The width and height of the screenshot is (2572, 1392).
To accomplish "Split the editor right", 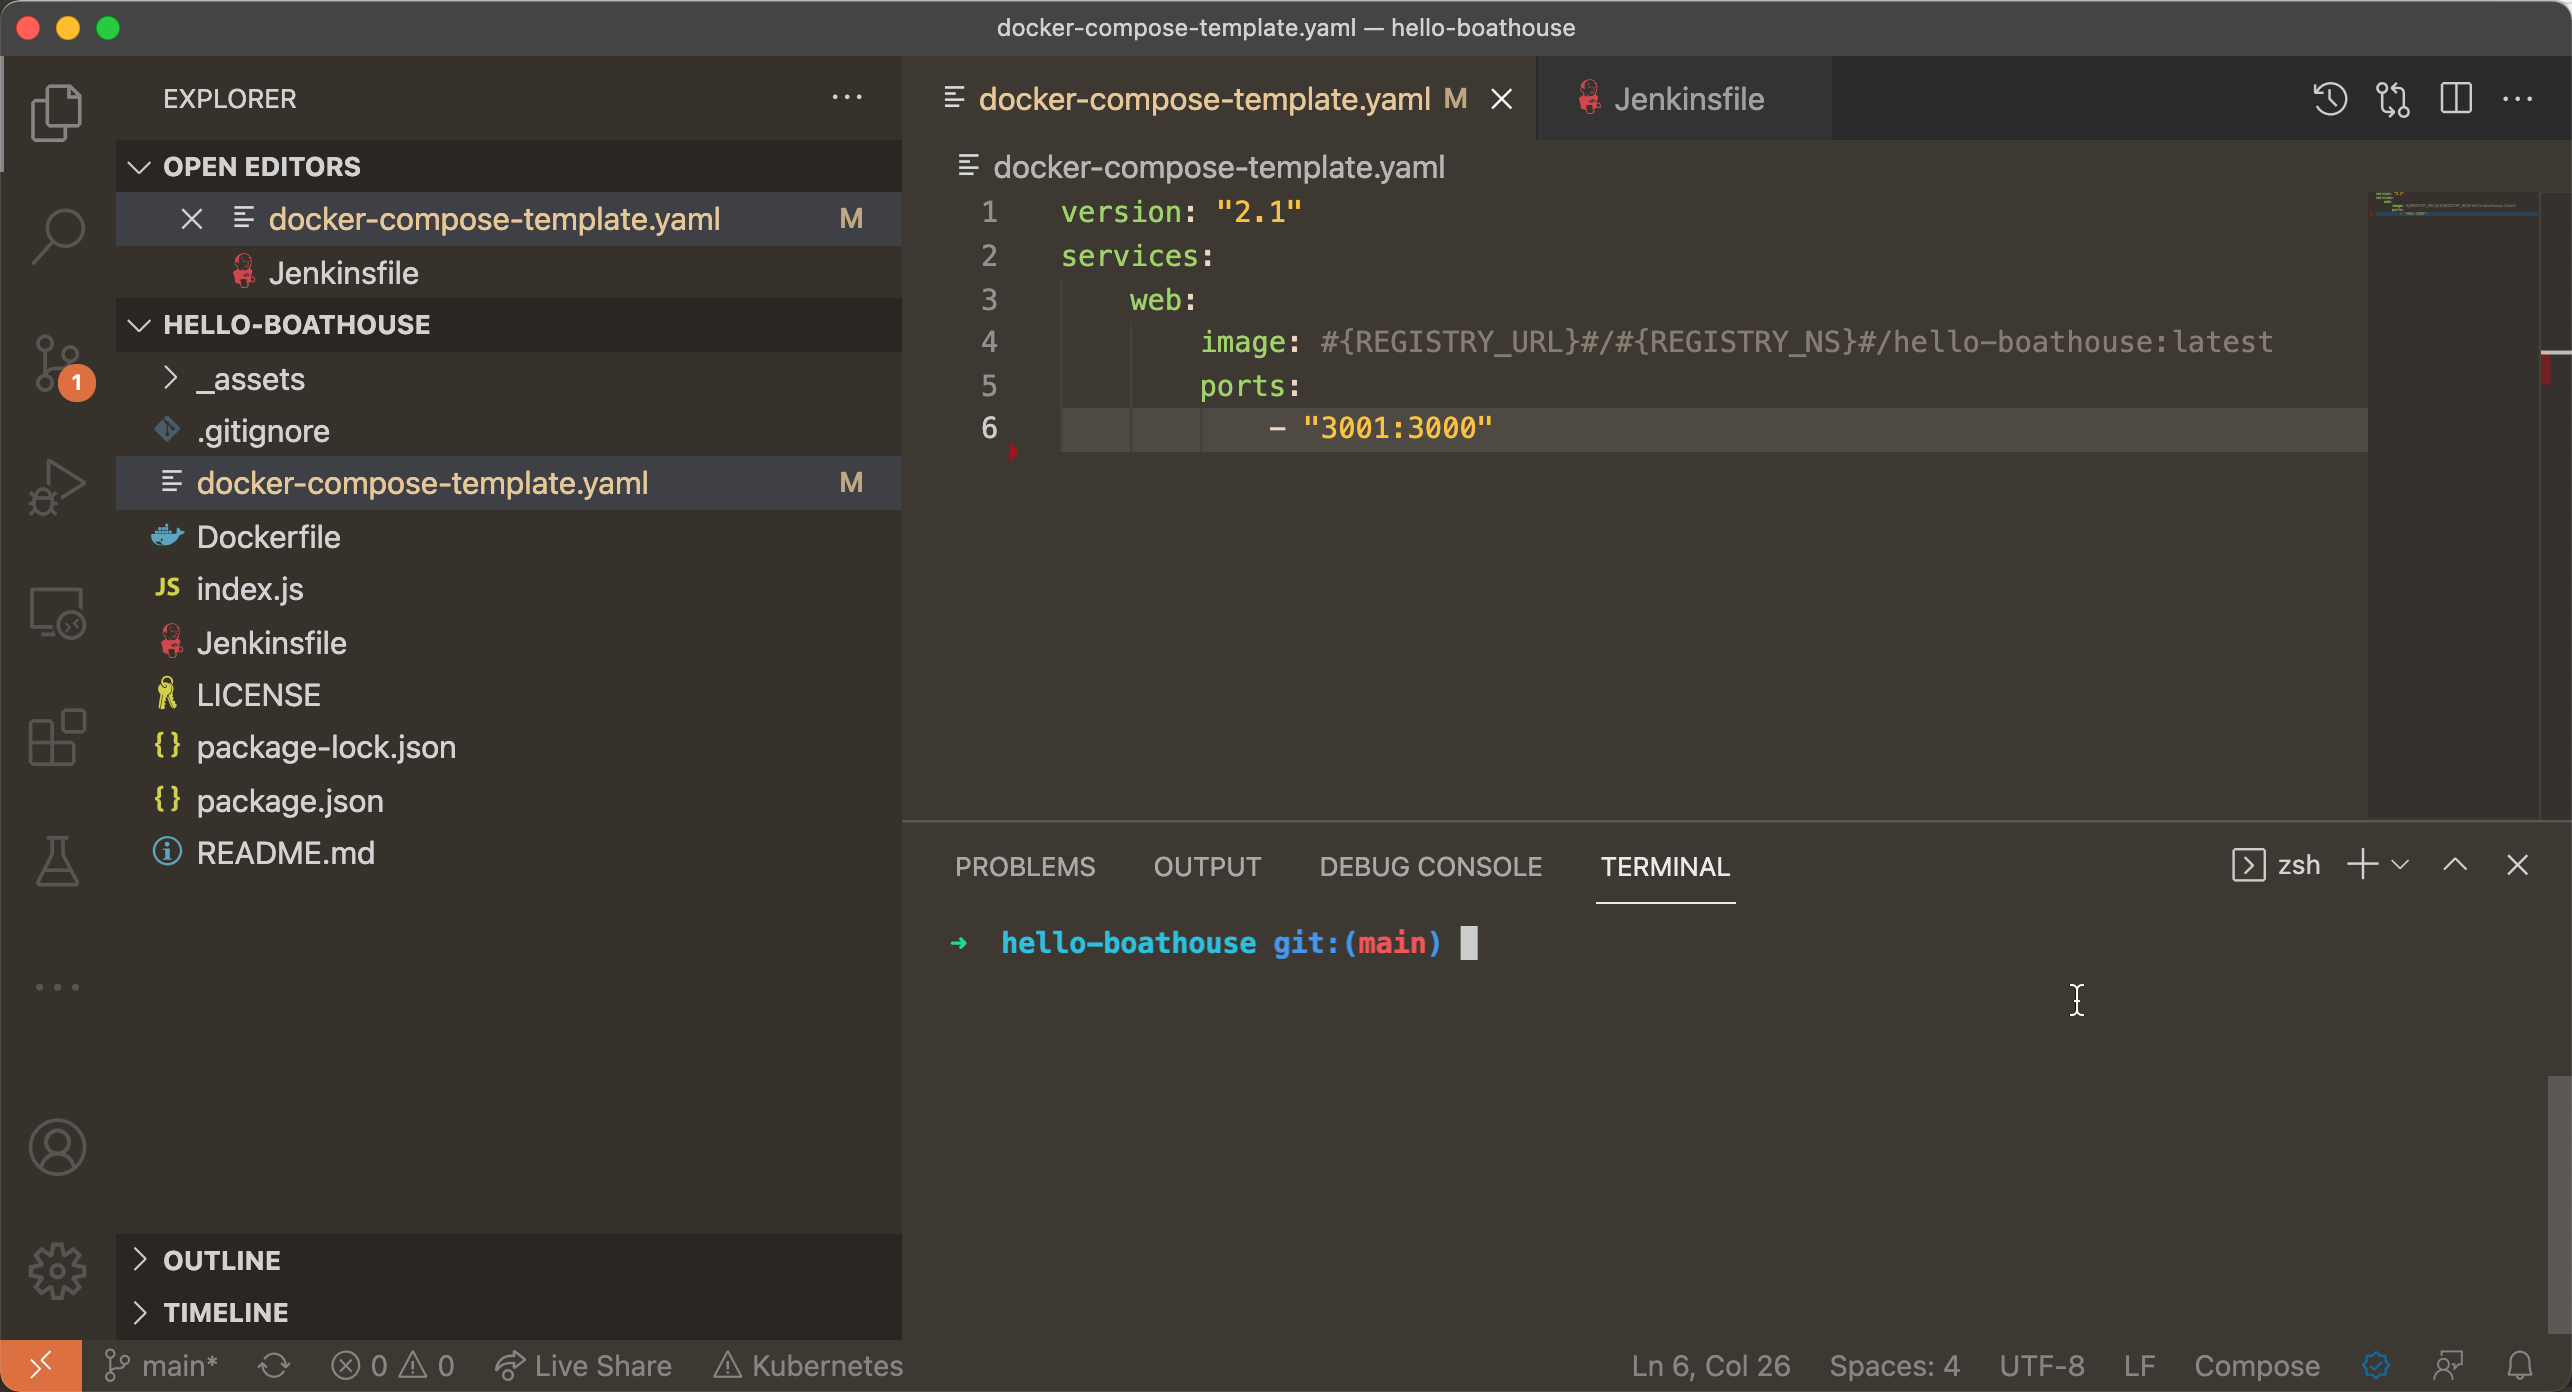I will pyautogui.click(x=2456, y=99).
